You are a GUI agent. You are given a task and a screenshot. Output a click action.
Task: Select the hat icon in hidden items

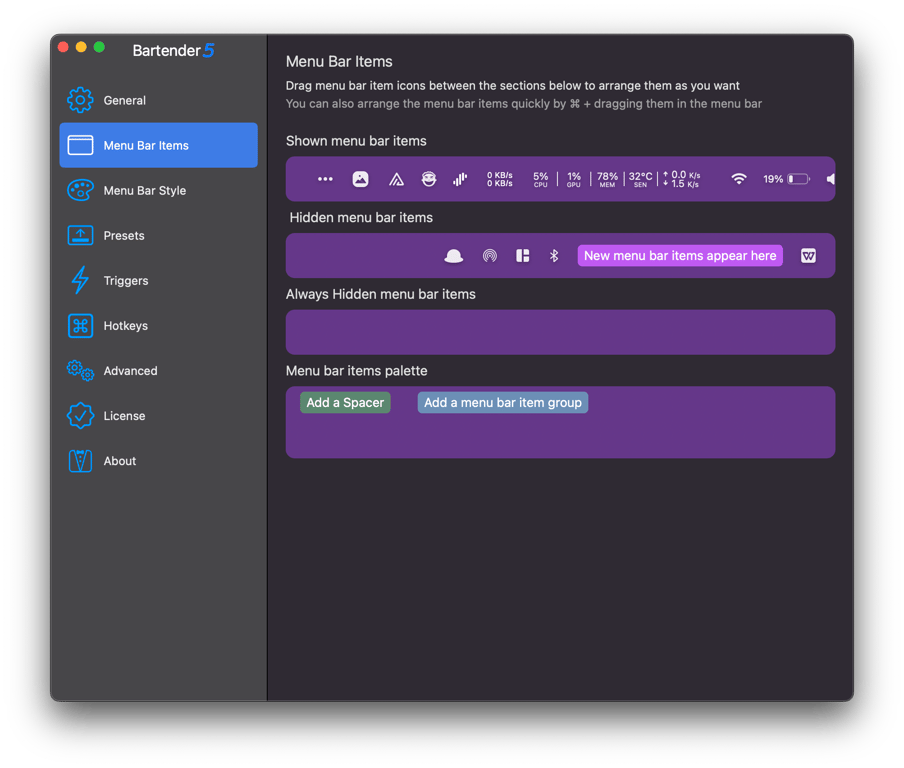[454, 256]
